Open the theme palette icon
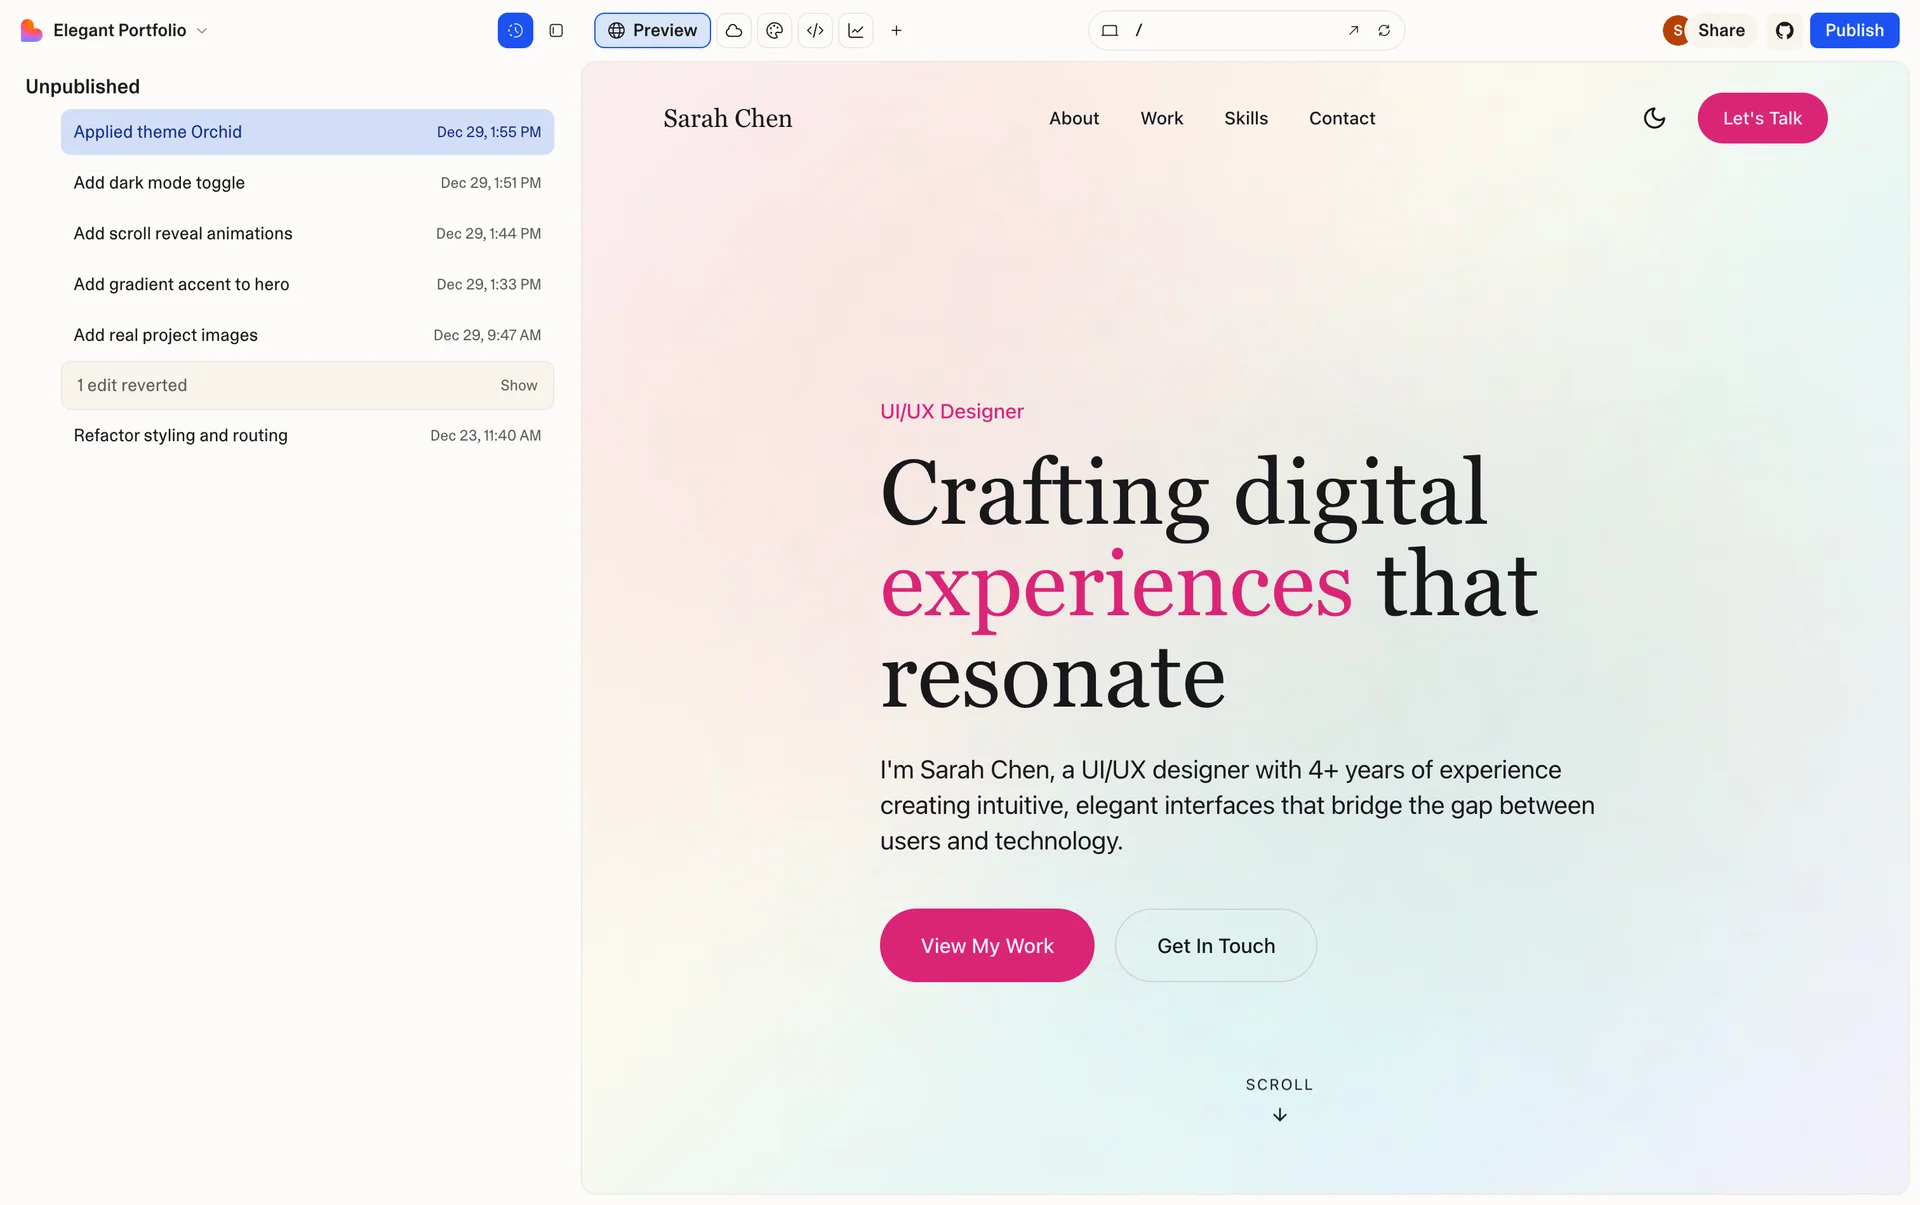The image size is (1920, 1205). pyautogui.click(x=774, y=30)
